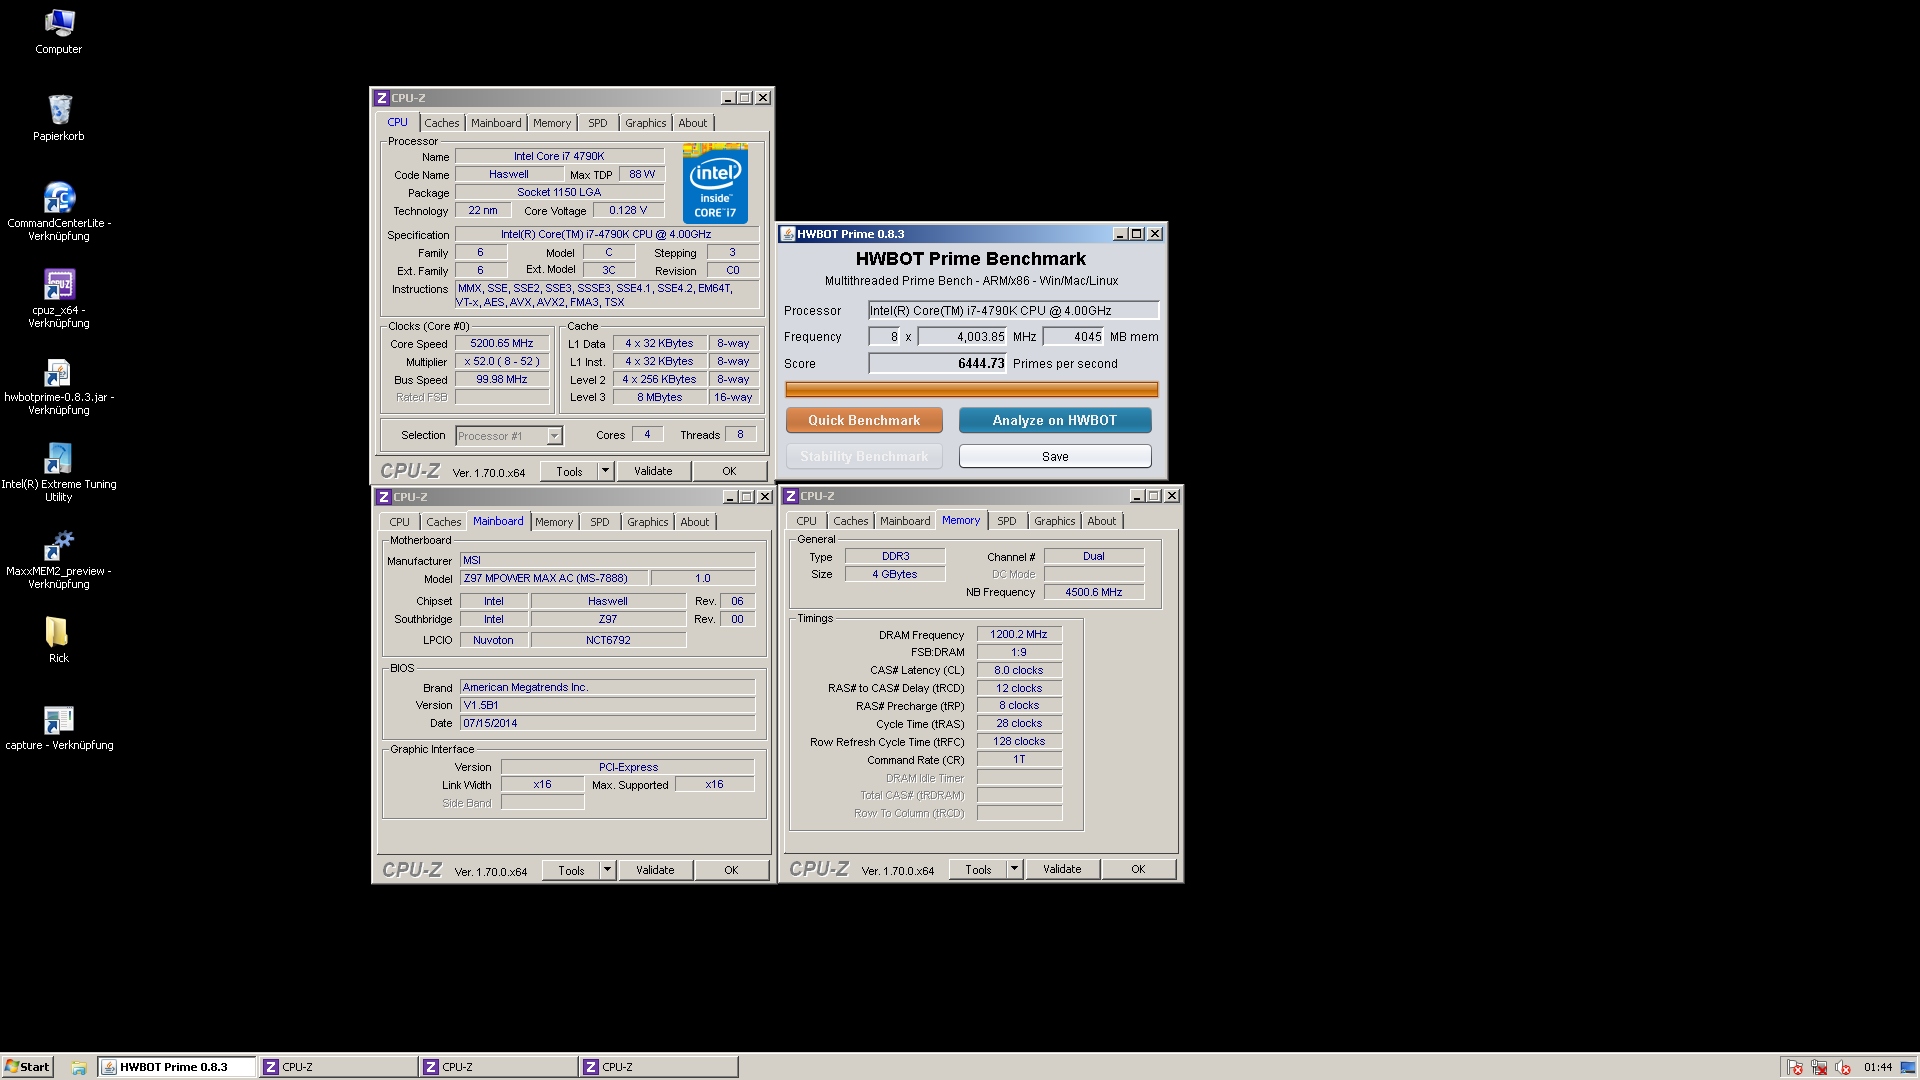This screenshot has height=1080, width=1920.
Task: Click OK in the CPU window
Action: (x=729, y=471)
